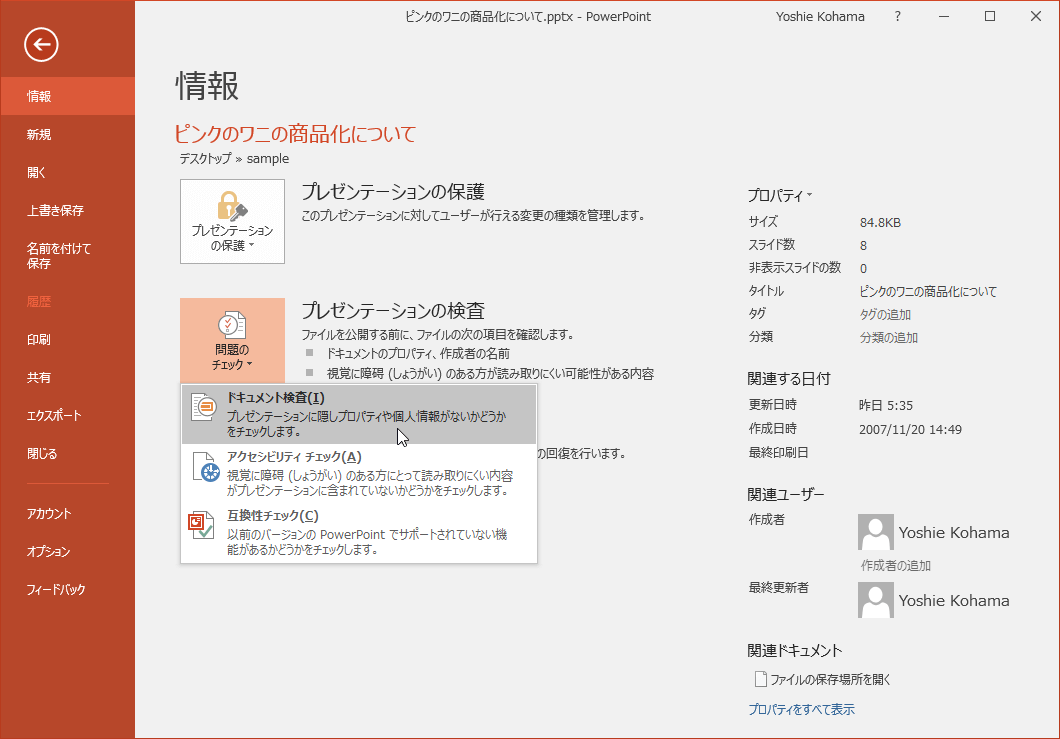The width and height of the screenshot is (1060, 739).
Task: Open プレゼンテーションの保護 options
Action: click(231, 221)
